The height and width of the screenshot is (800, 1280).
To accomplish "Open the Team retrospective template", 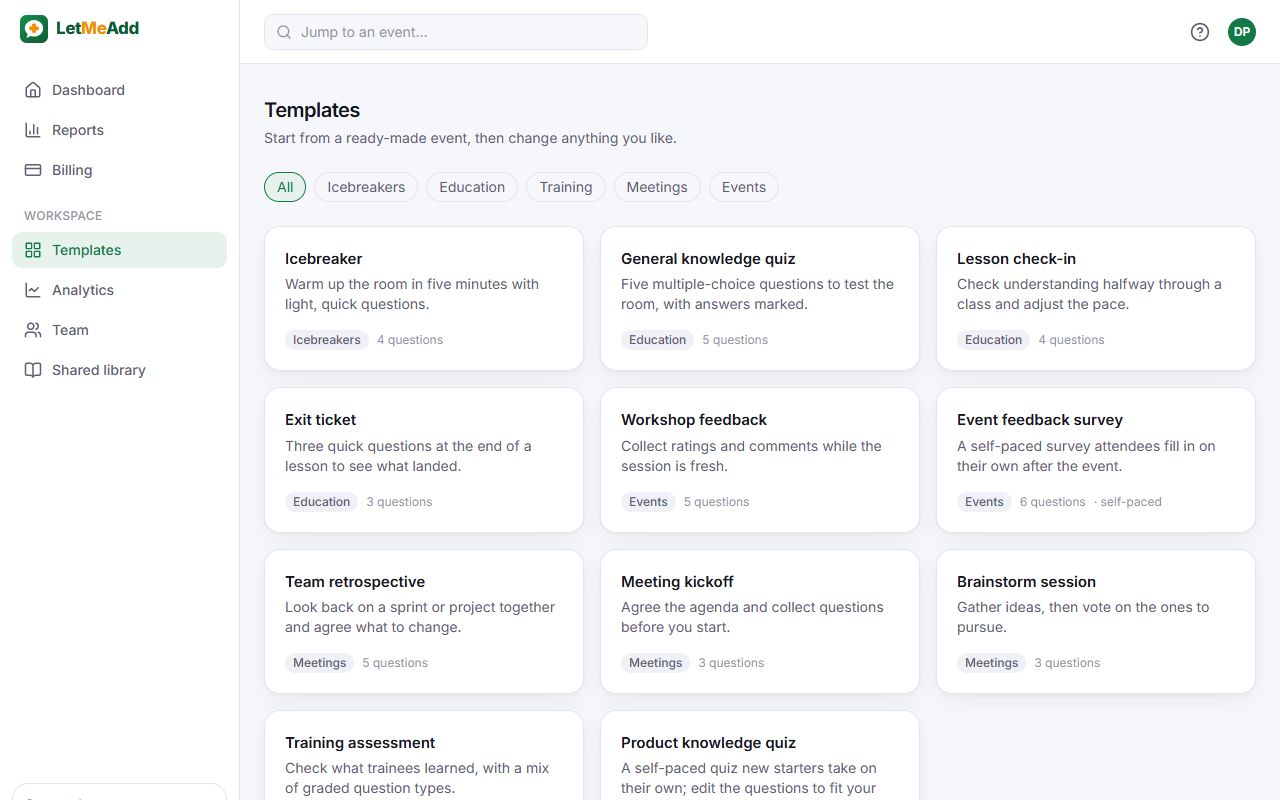I will (424, 621).
